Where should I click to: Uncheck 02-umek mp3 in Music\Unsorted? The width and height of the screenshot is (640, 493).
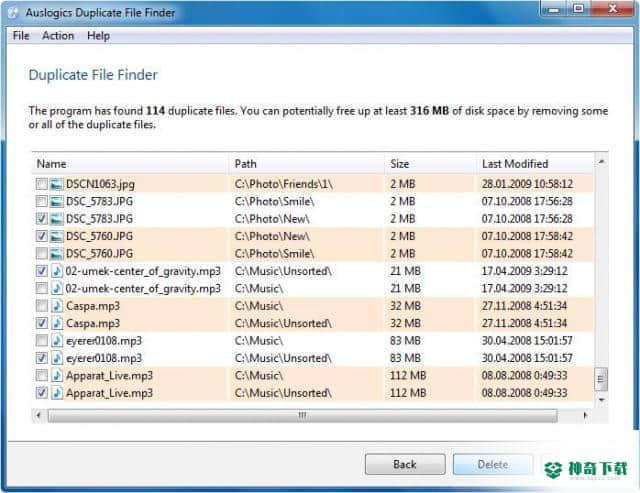pos(42,271)
